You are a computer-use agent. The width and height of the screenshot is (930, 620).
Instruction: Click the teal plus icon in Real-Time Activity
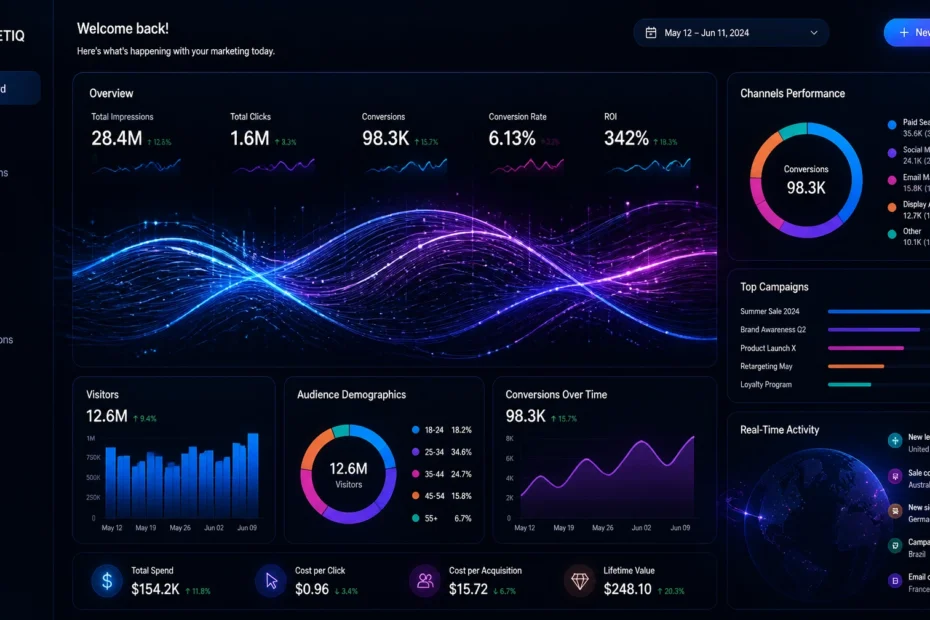pos(894,441)
